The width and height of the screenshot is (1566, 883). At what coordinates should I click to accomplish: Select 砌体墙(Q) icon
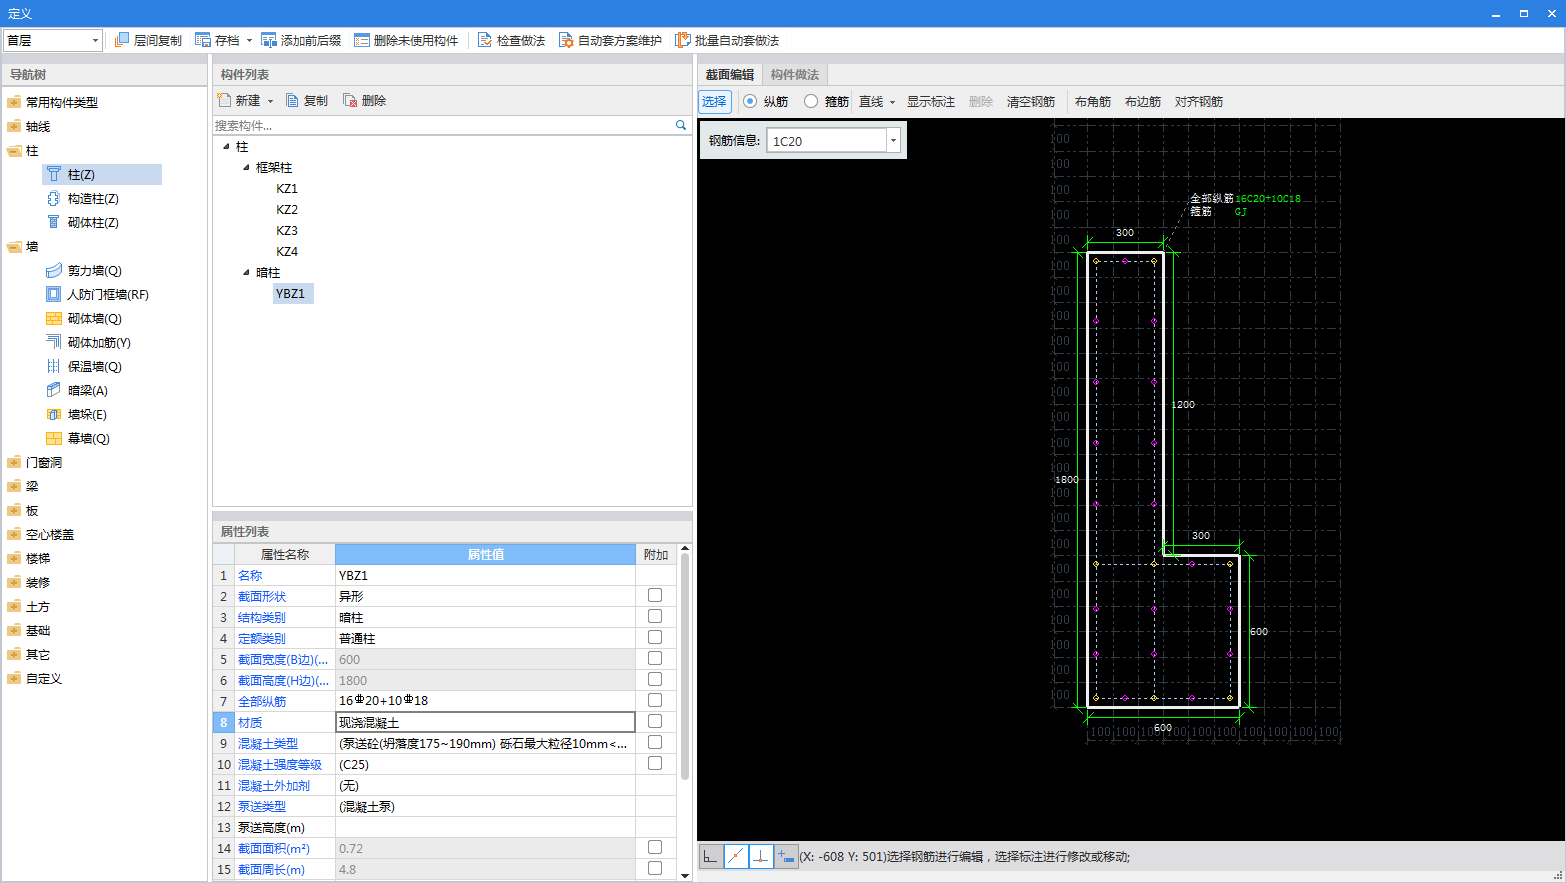pos(54,318)
